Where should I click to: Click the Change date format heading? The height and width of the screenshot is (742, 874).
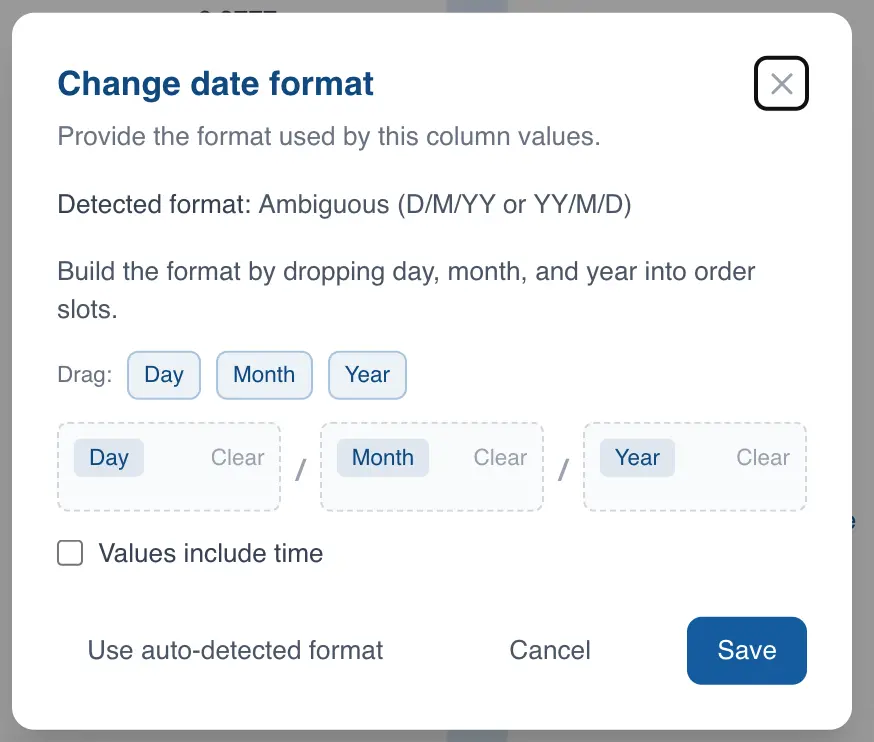tap(214, 83)
